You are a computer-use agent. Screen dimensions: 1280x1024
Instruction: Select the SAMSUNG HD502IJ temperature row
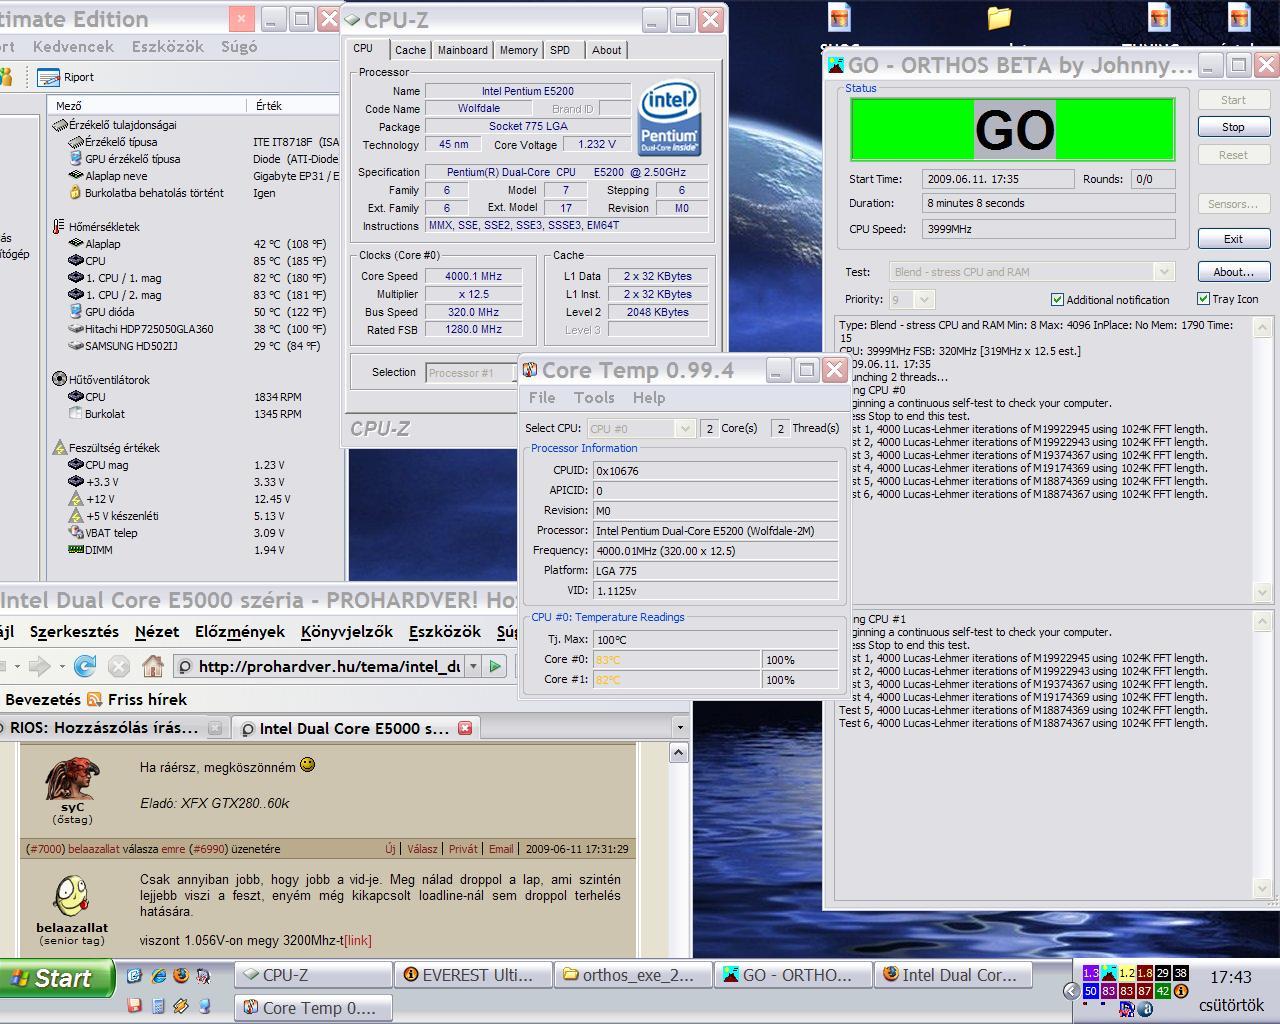pos(195,346)
